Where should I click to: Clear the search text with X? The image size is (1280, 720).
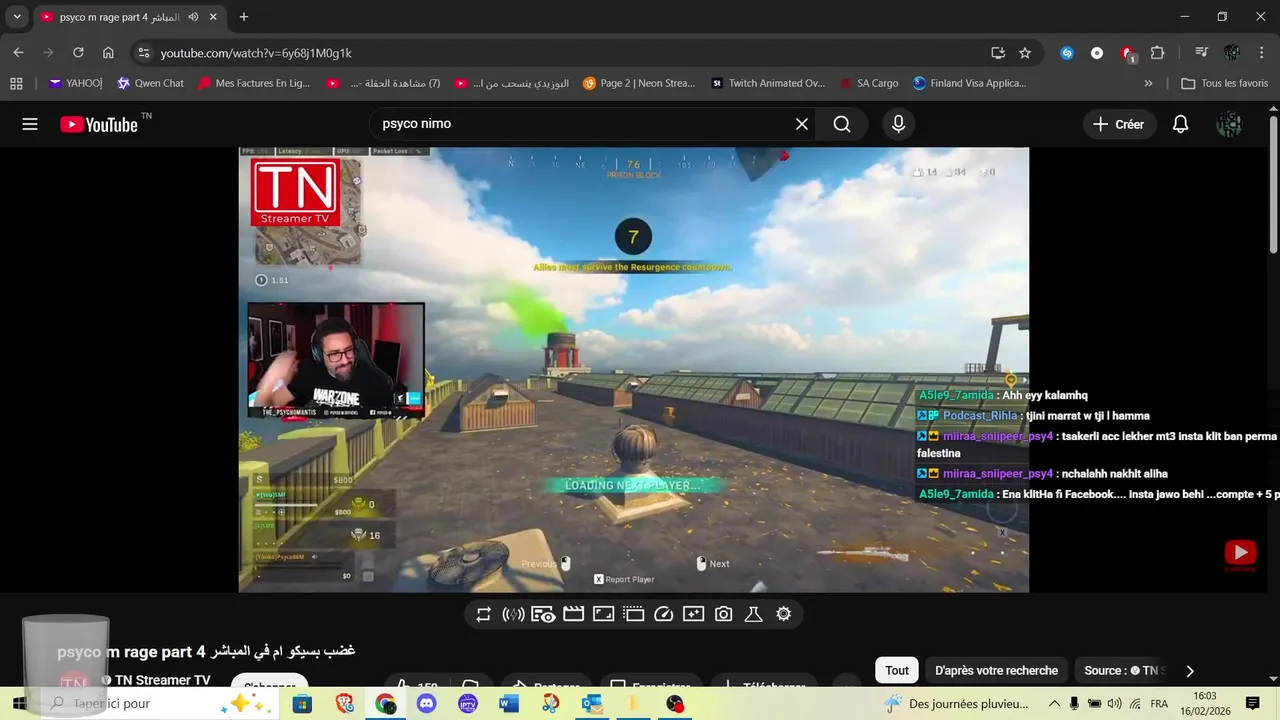802,124
